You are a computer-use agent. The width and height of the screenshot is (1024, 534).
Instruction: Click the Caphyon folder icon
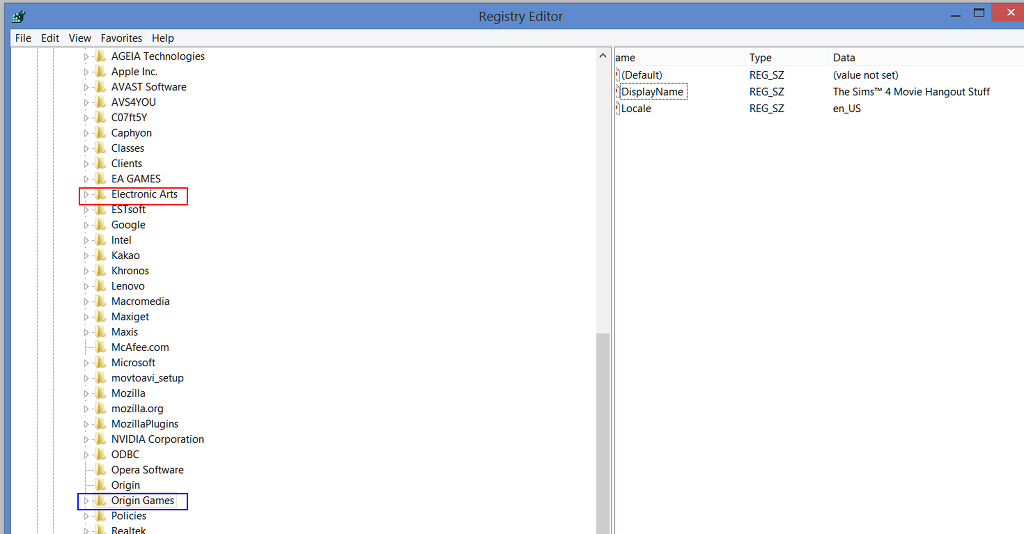pyautogui.click(x=100, y=133)
